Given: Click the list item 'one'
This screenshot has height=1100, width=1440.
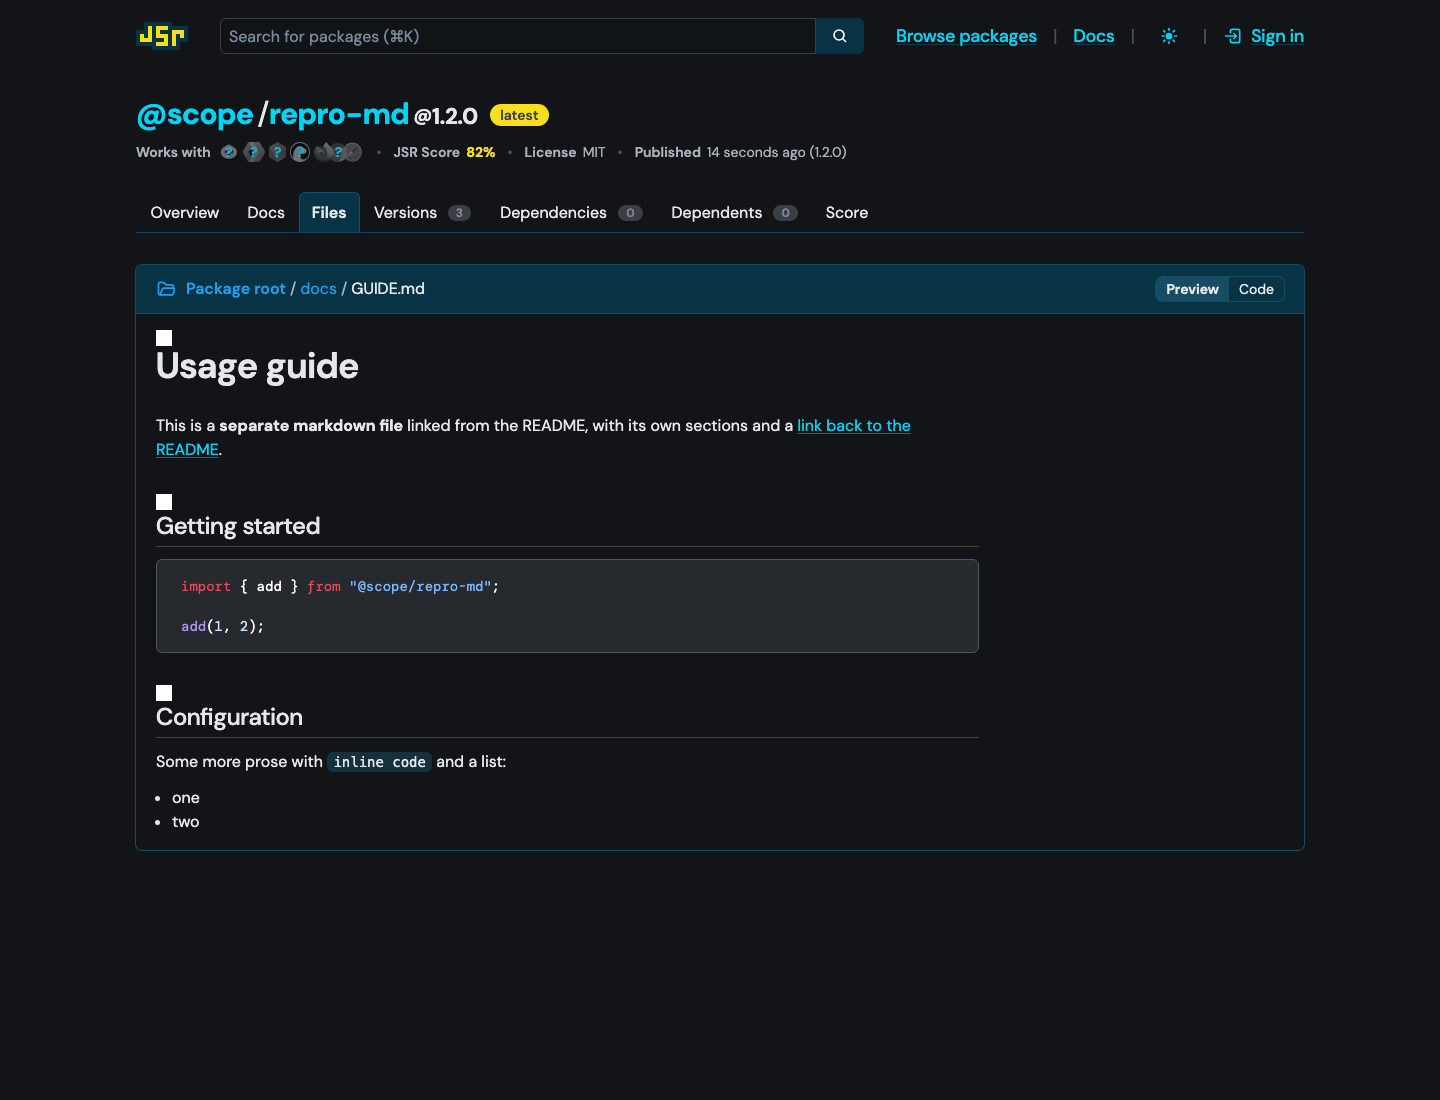Looking at the screenshot, I should click(186, 798).
